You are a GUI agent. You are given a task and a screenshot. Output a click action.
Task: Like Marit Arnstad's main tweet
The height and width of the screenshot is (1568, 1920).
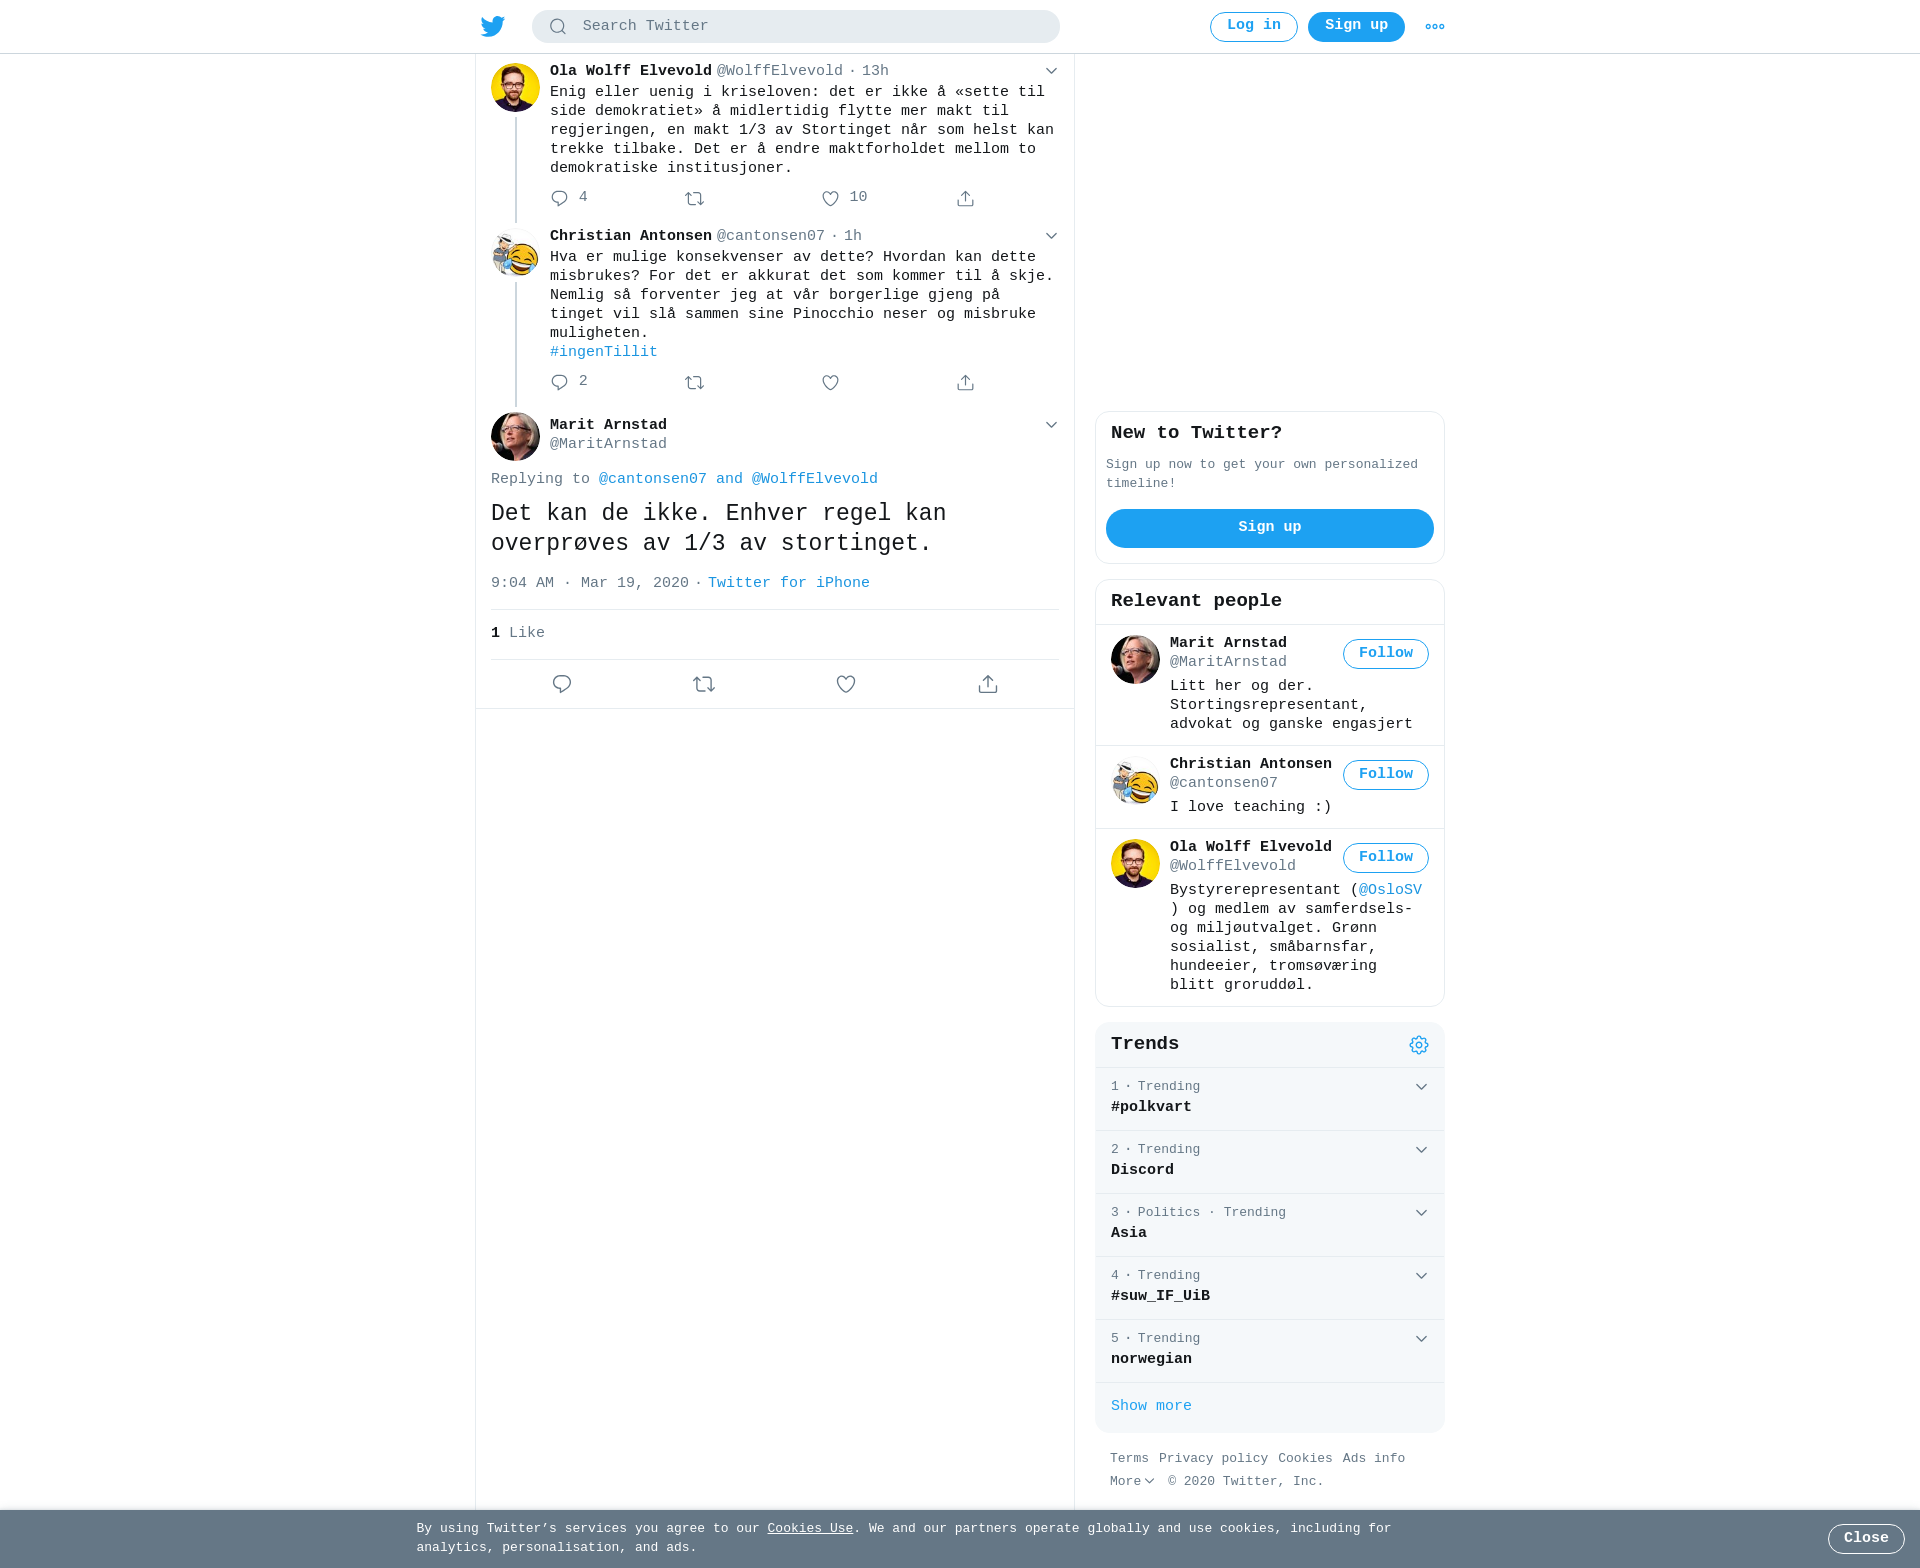(846, 684)
